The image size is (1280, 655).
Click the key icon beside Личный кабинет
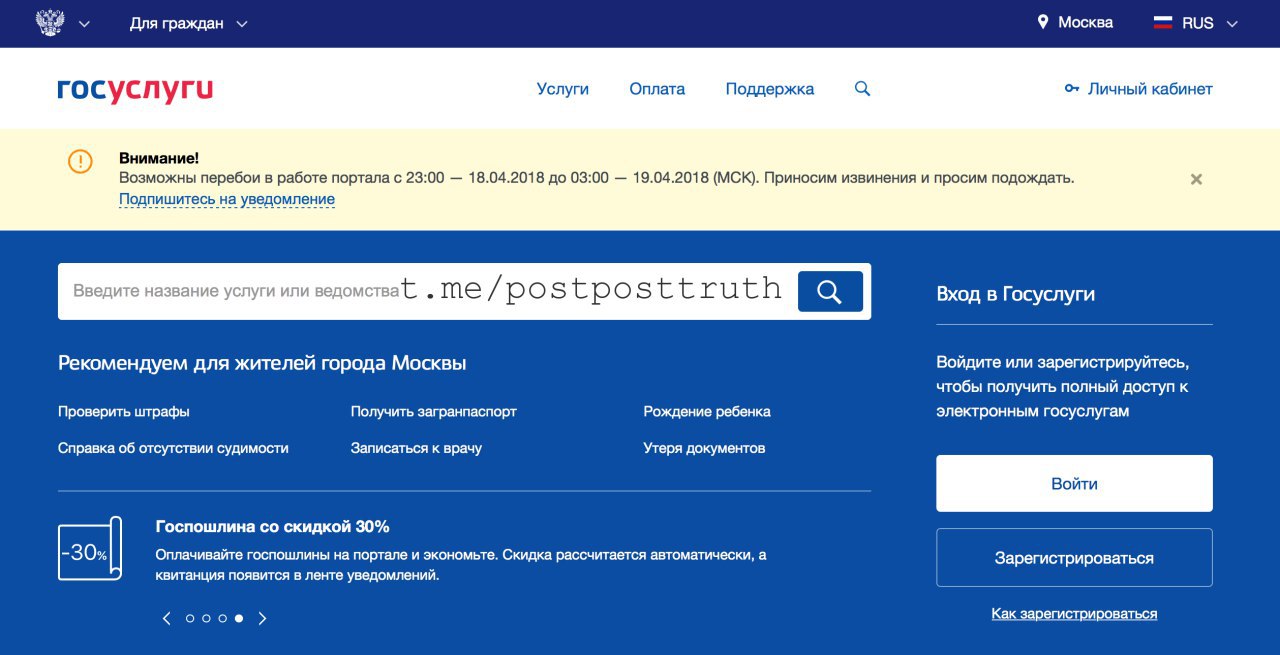[x=1072, y=89]
